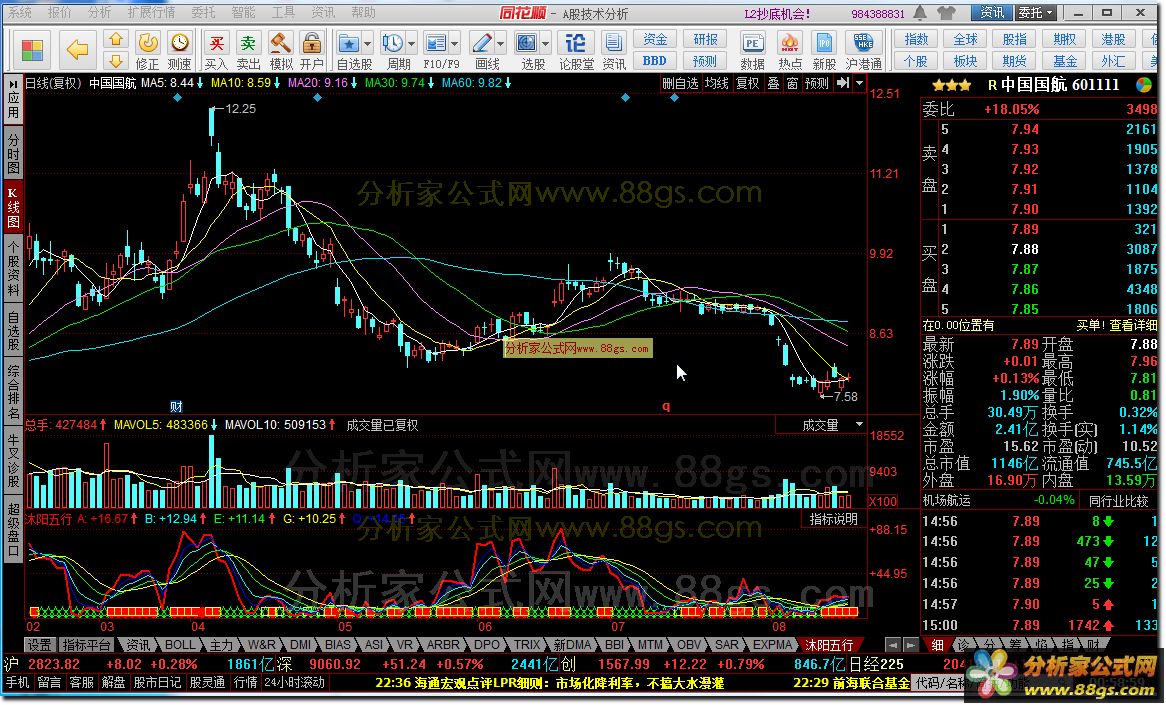Click the 开户 open account lock icon
This screenshot has width=1166, height=705.
click(x=312, y=51)
